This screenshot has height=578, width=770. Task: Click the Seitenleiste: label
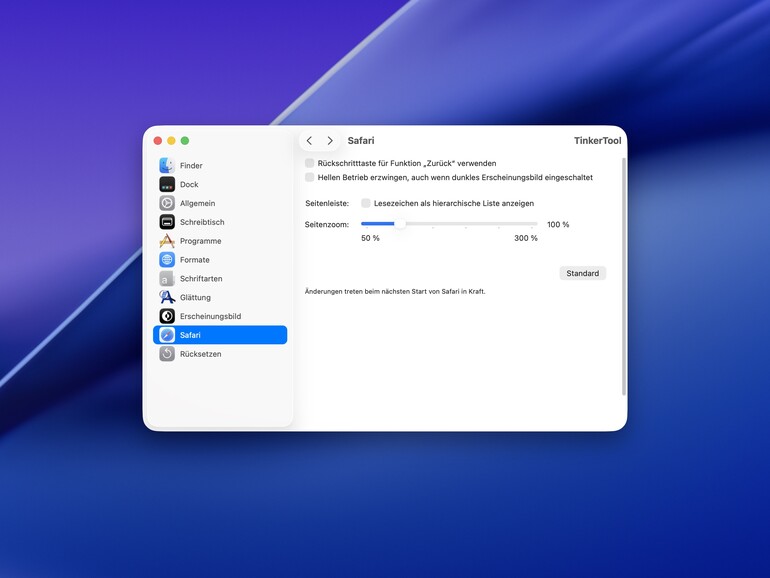(327, 203)
